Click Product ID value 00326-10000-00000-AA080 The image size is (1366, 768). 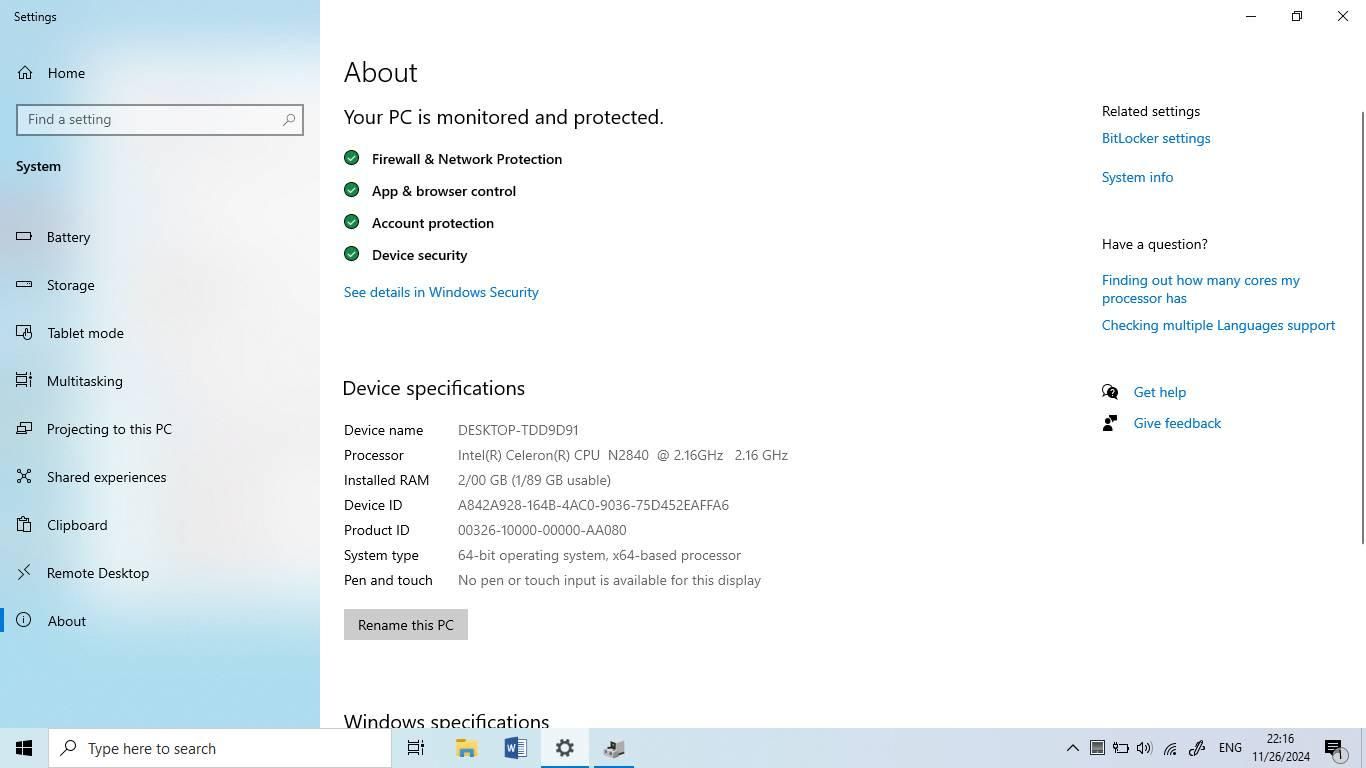(542, 530)
